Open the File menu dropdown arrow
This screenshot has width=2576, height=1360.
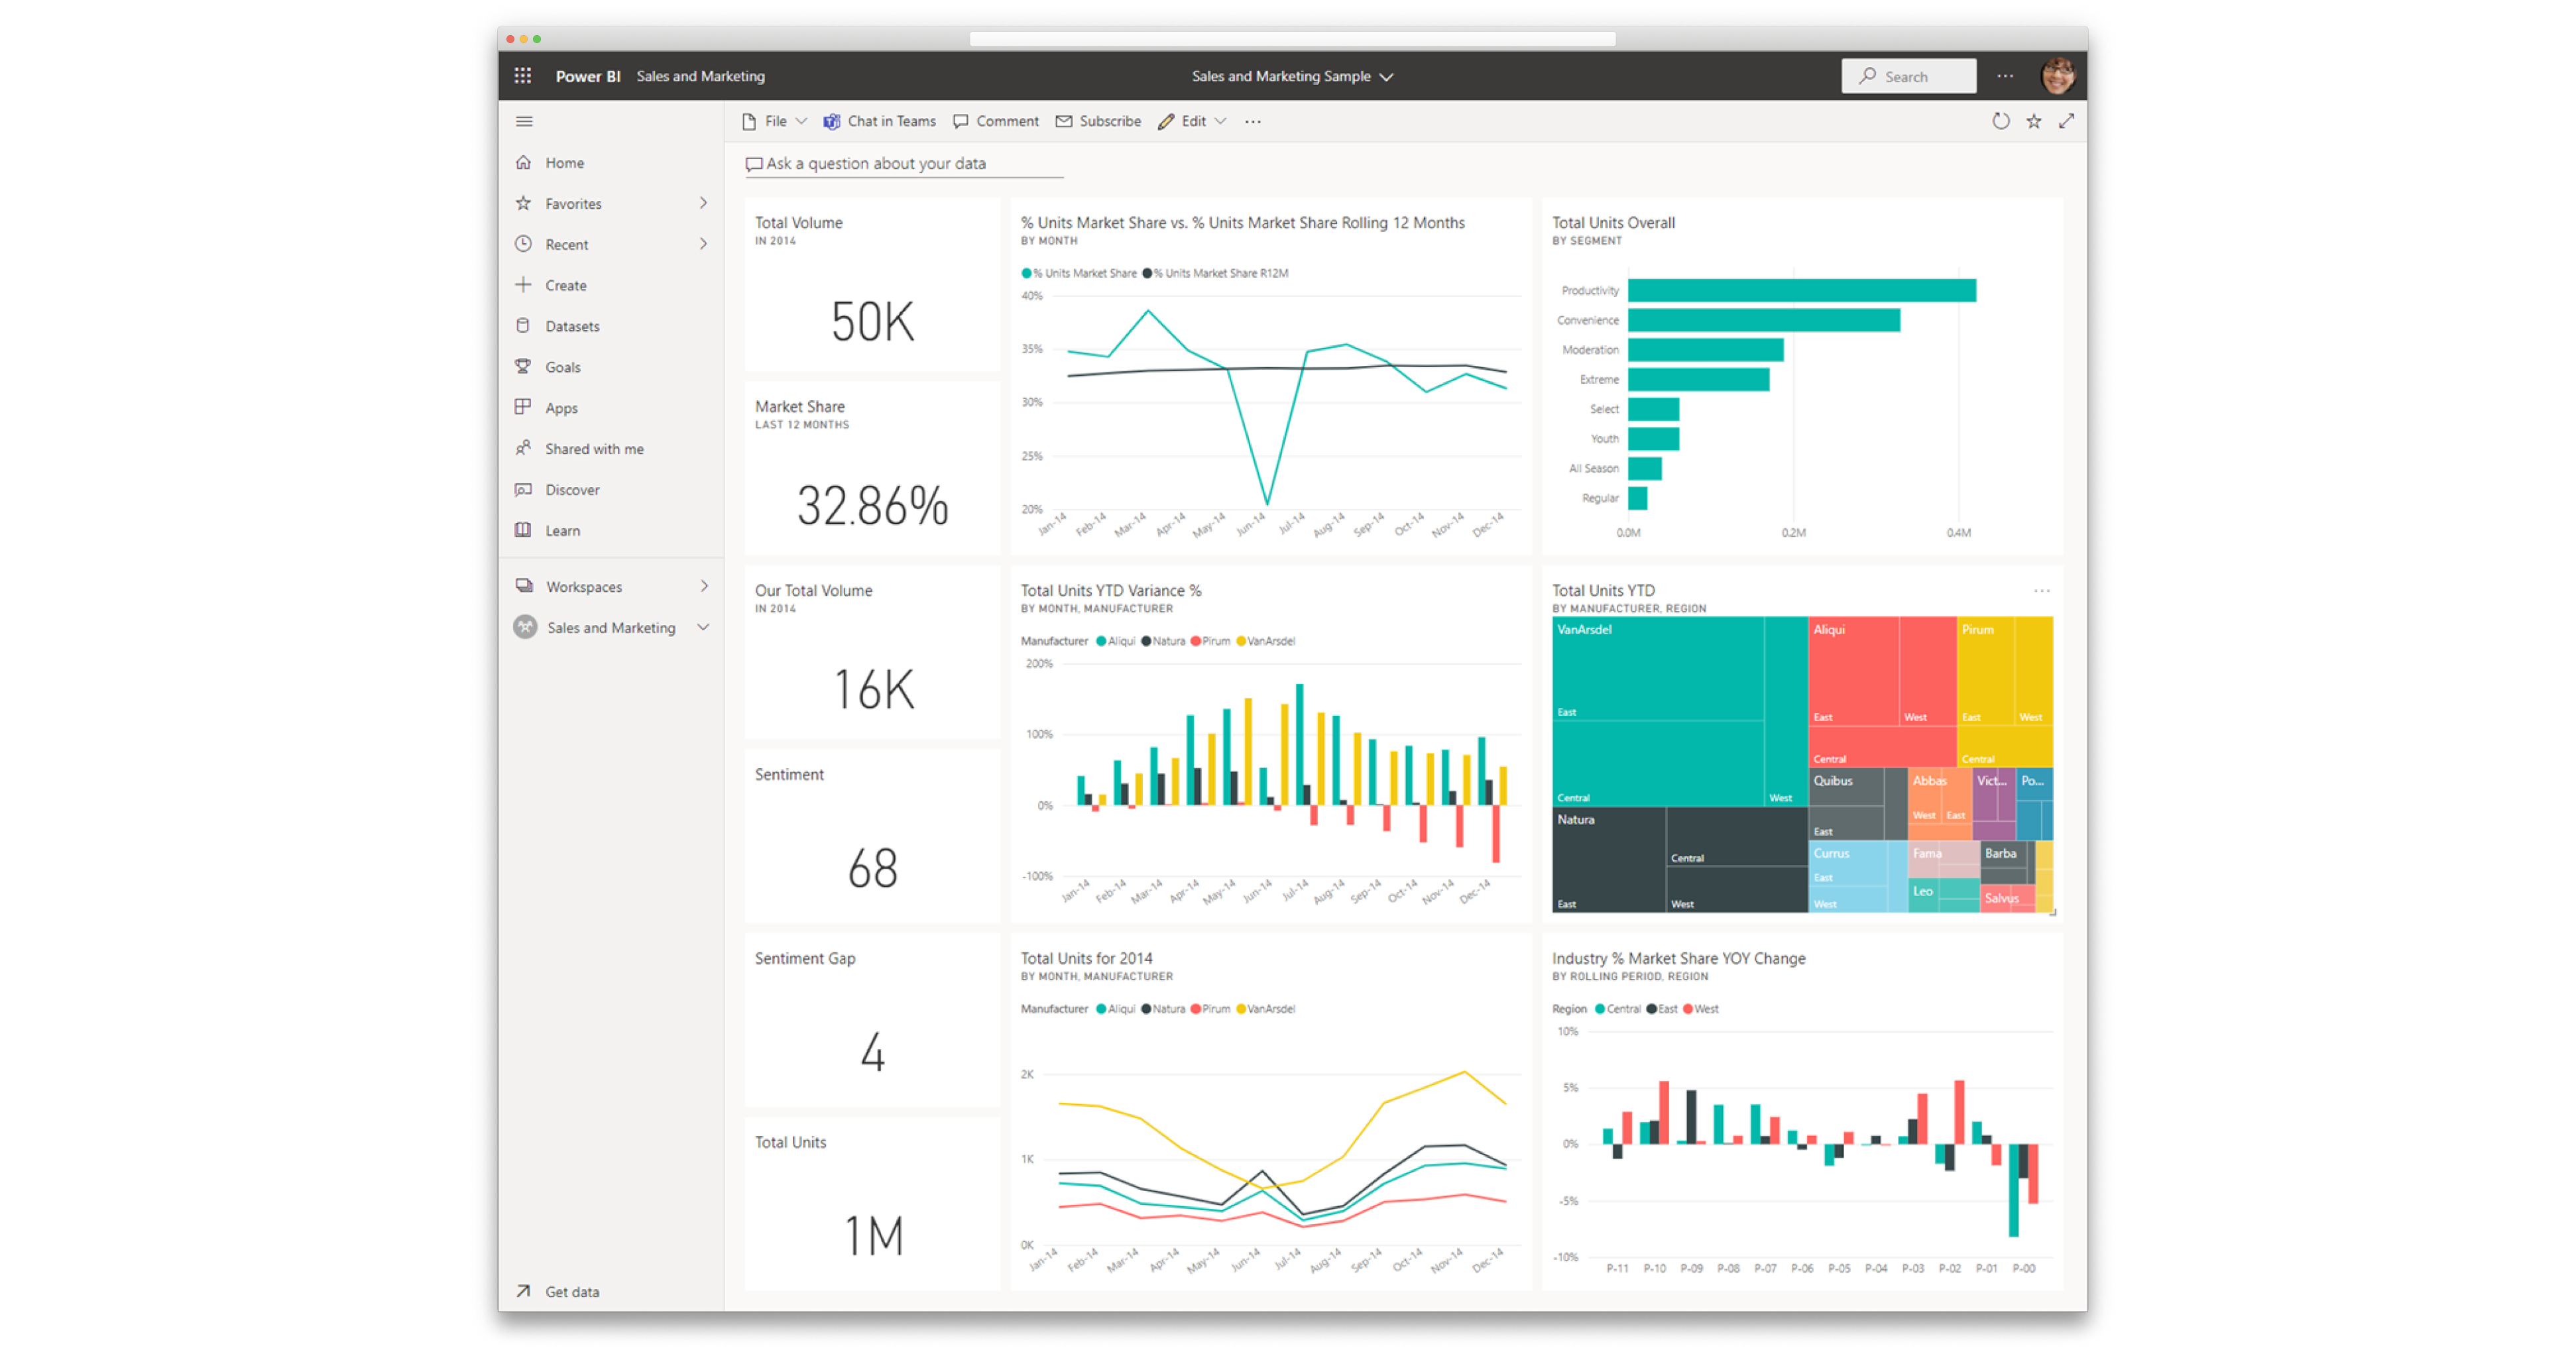coord(801,121)
